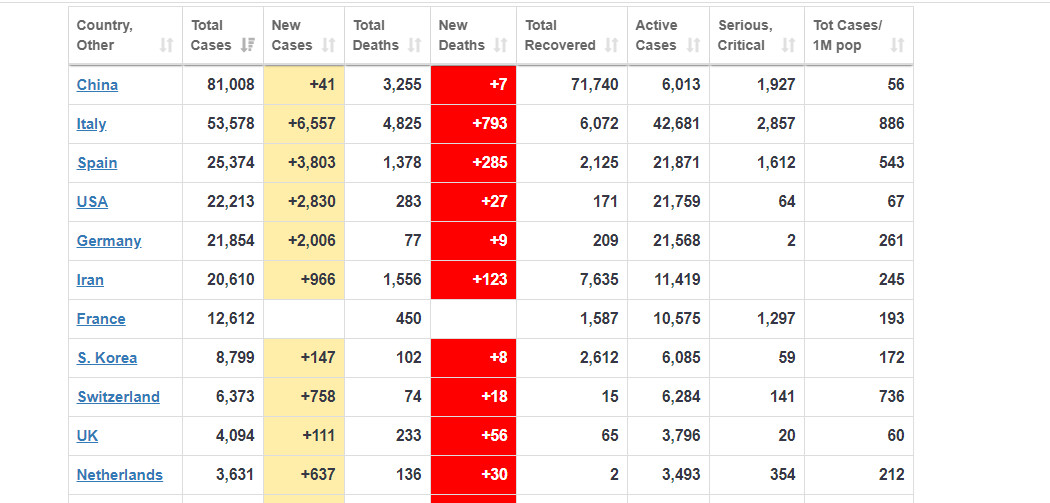This screenshot has height=503, width=1050.
Task: Click sort arrows in Active Cases header
Action: 693,45
